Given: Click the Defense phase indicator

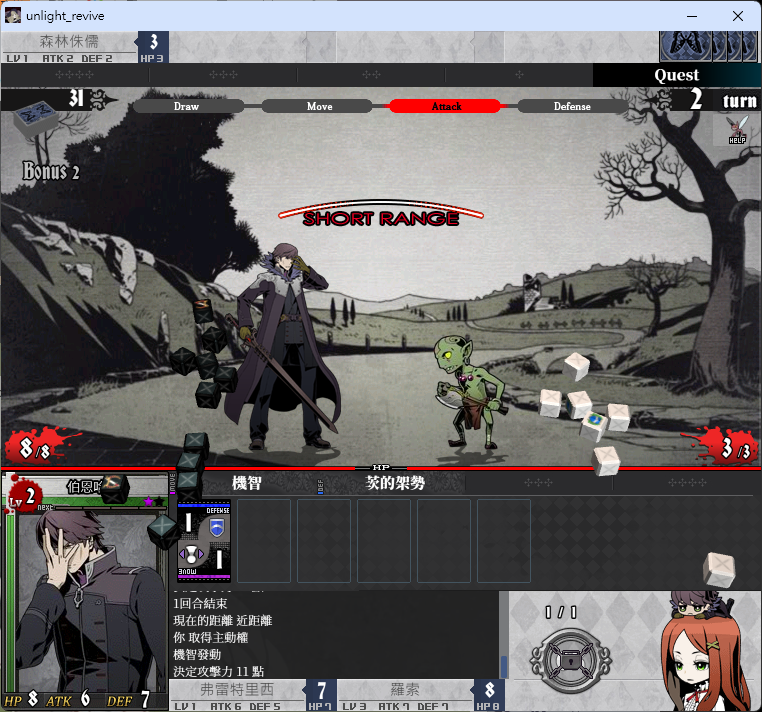Looking at the screenshot, I should click(572, 106).
